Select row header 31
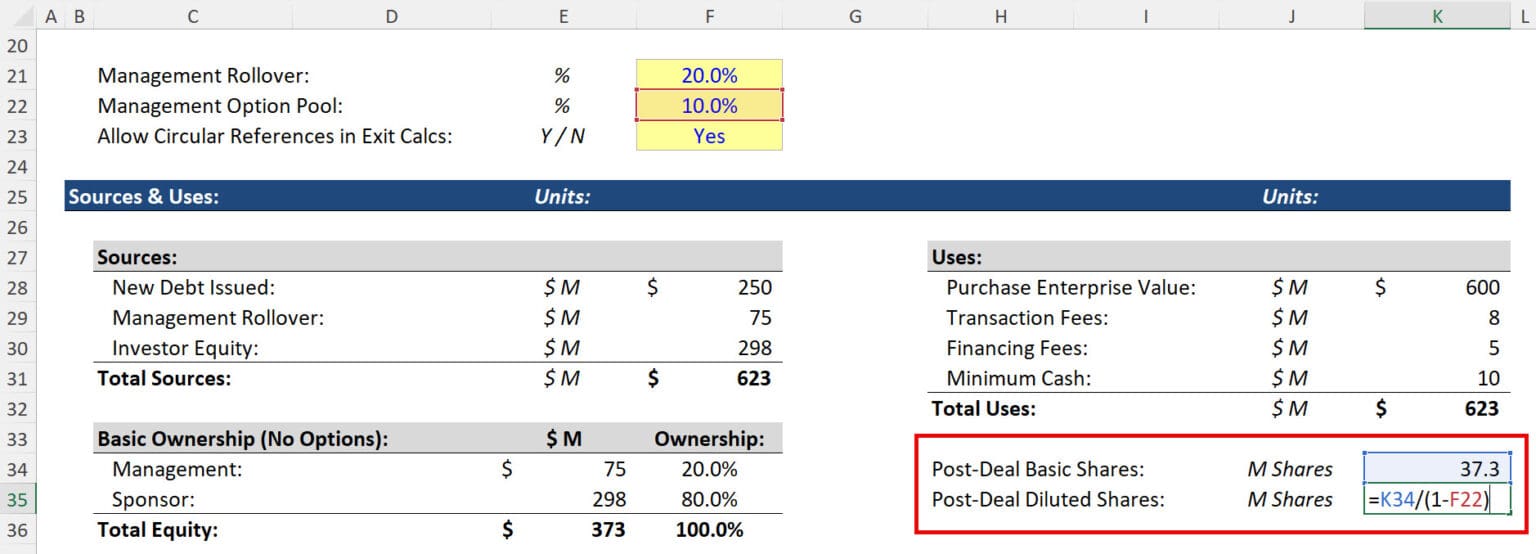Screen dimensions: 1536x554 tap(18, 378)
